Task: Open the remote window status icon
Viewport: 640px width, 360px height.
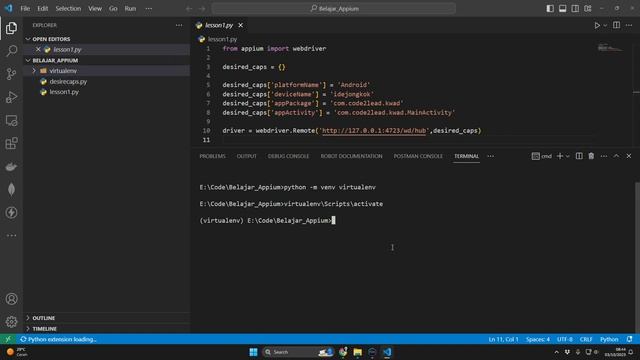Action: [8, 339]
